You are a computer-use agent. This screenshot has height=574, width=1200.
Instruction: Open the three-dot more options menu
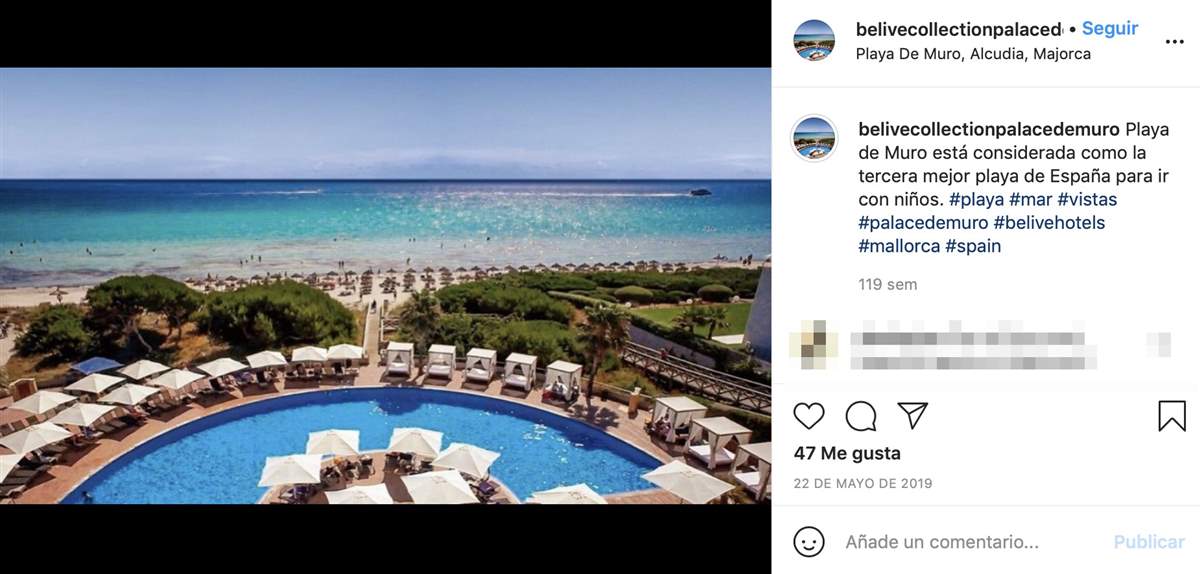1175,41
